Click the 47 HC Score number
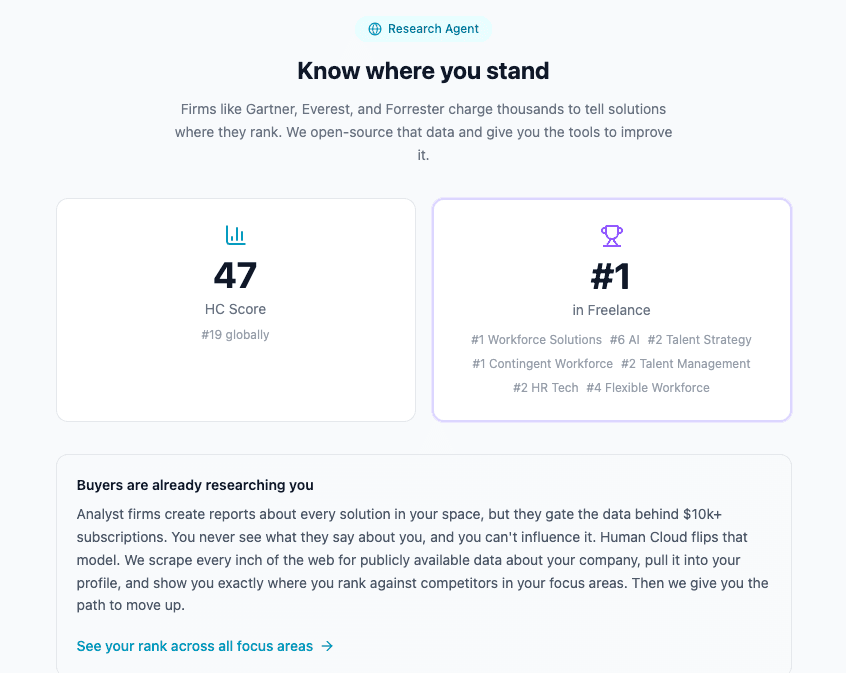Screen dimensions: 846x673 pos(235,275)
